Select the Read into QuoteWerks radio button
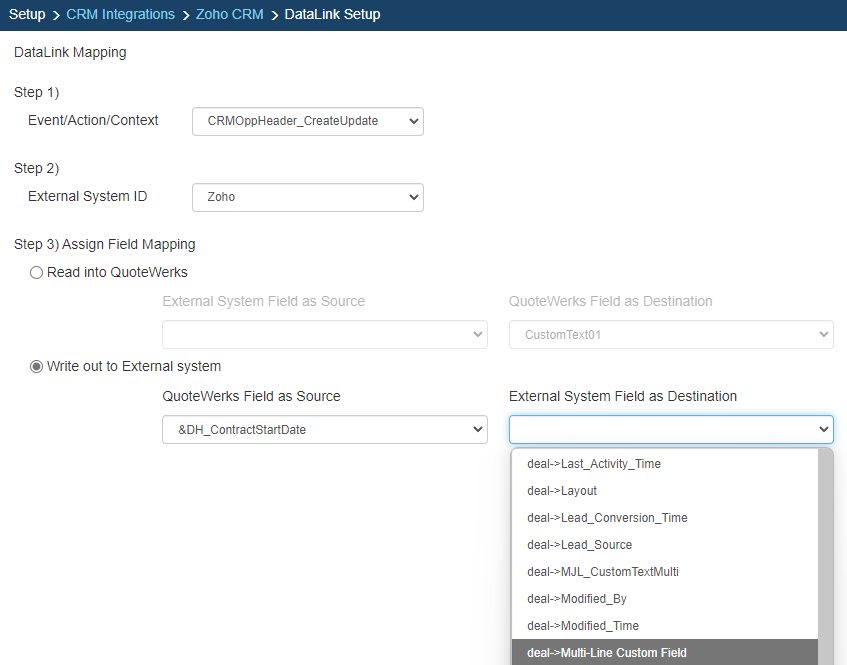 click(37, 272)
